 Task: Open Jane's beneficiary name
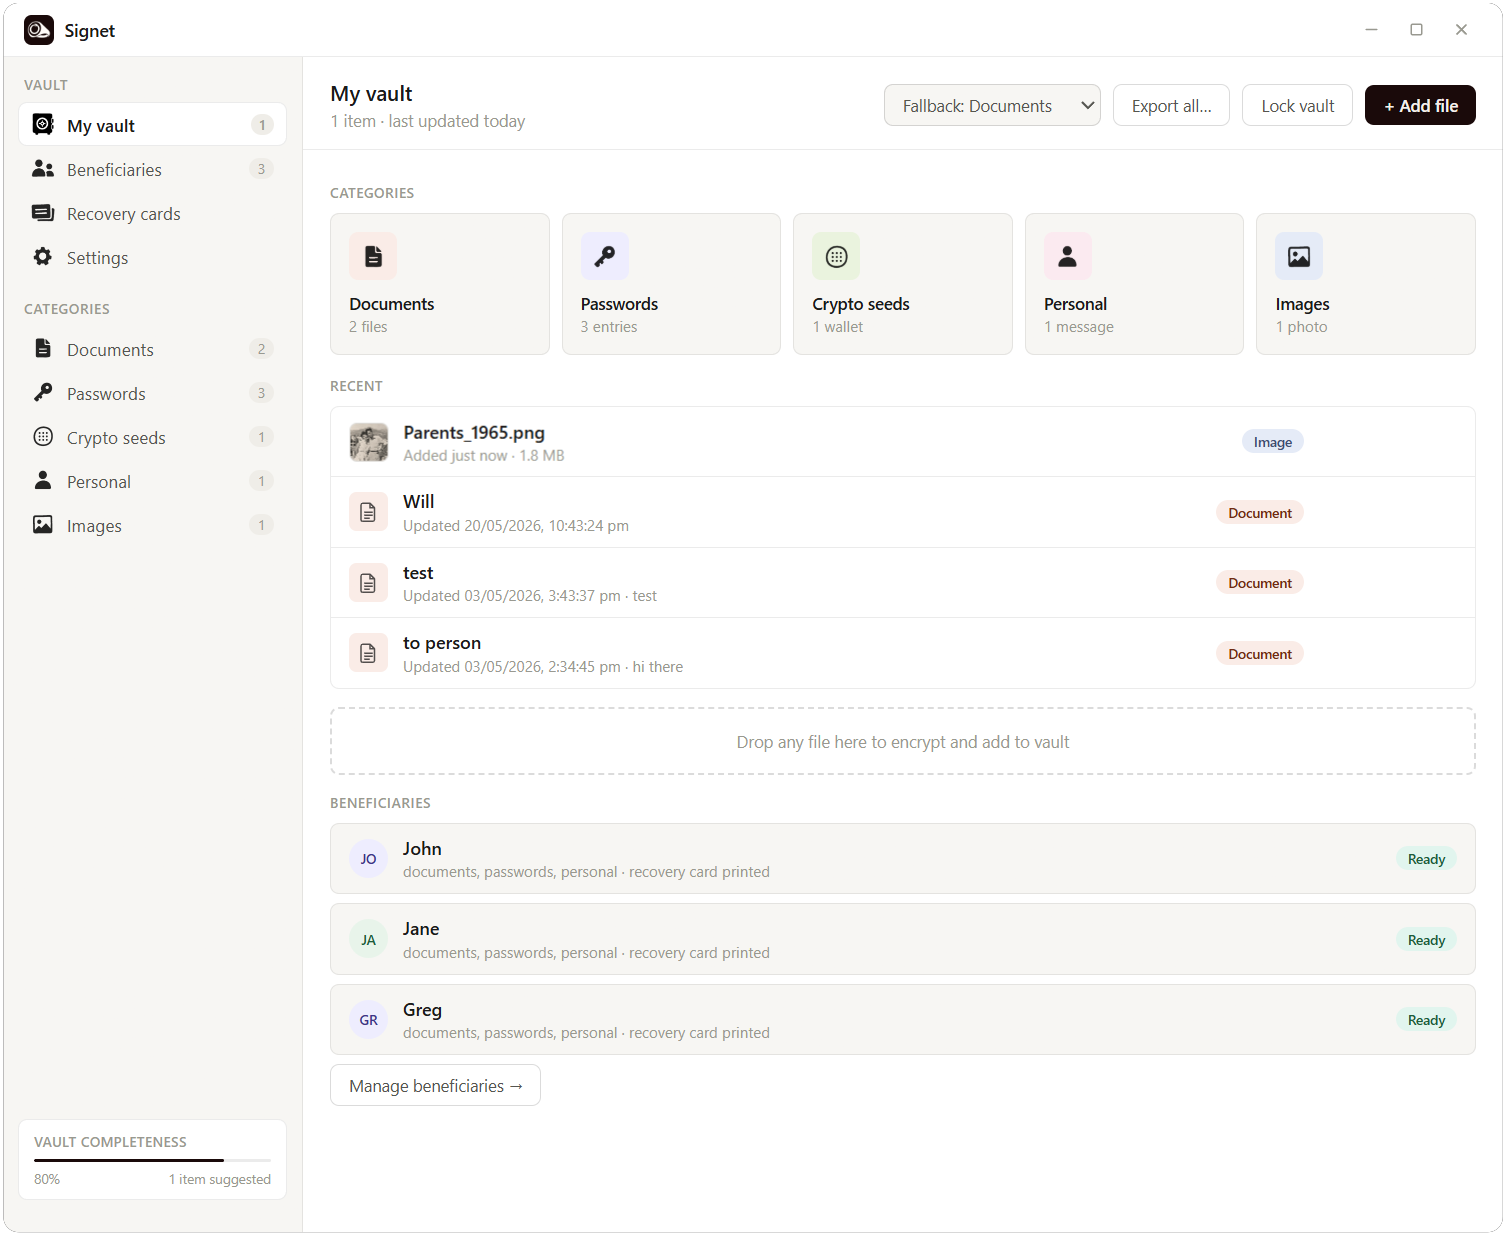click(421, 929)
